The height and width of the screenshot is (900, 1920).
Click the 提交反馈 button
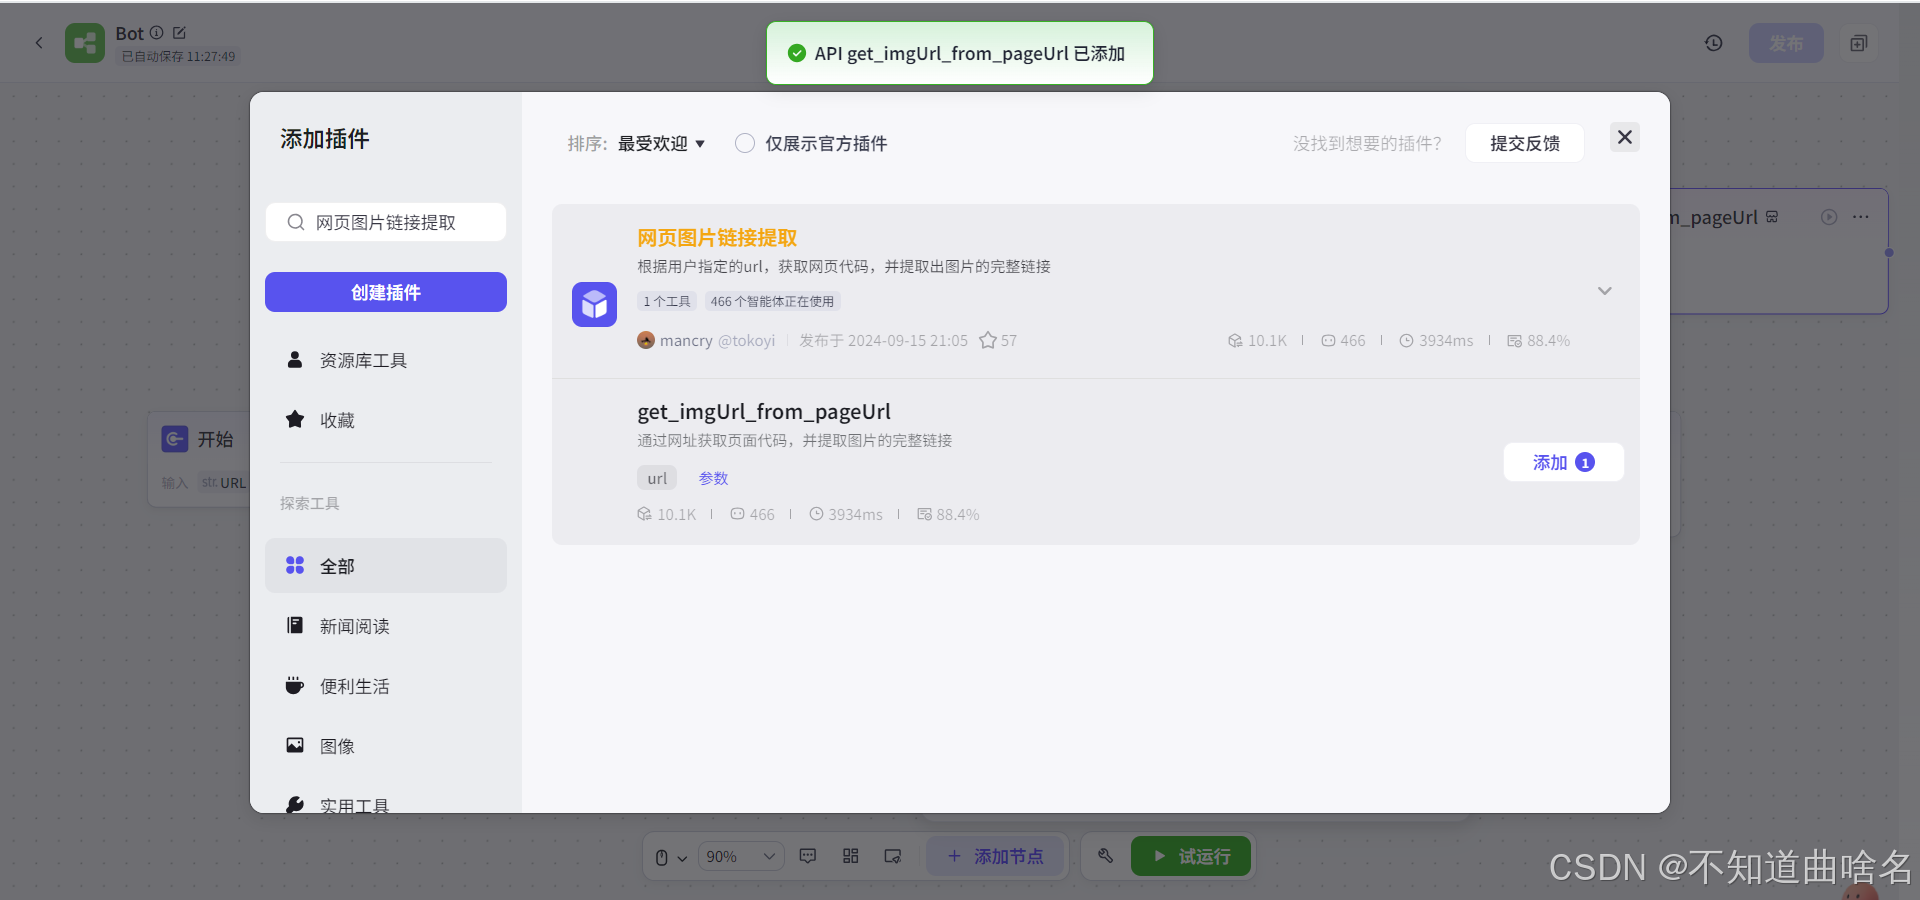[1525, 143]
